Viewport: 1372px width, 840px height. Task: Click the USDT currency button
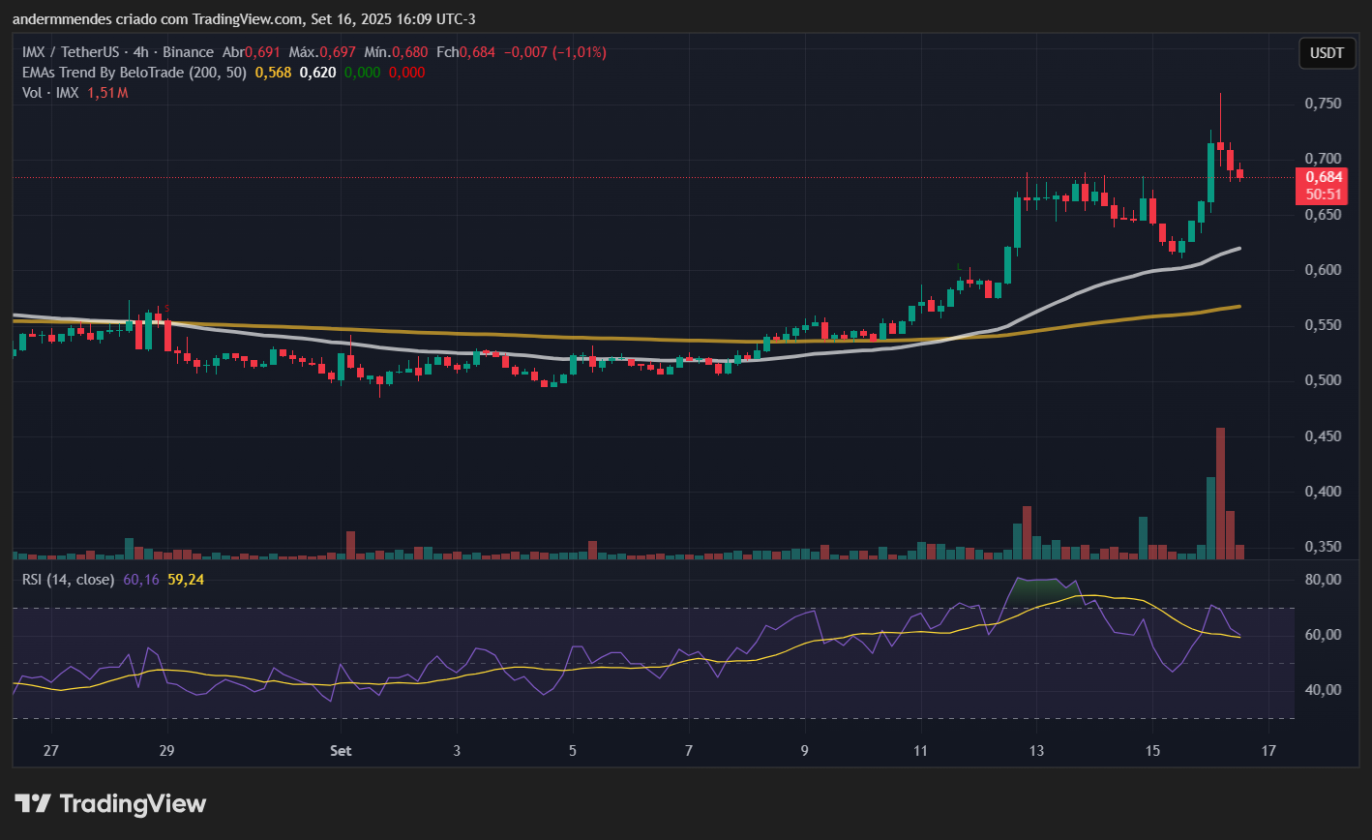click(1327, 53)
